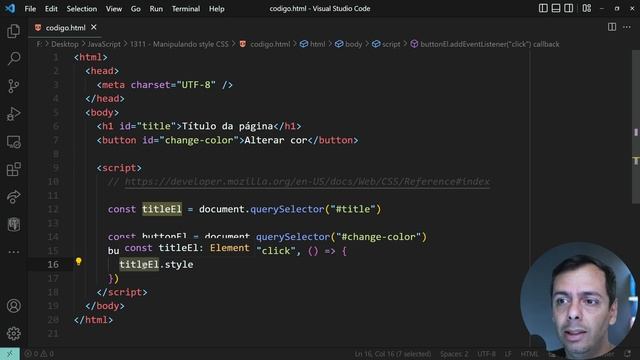Click the opening script tag on line 9
Screen dimensions: 640x360
[x=119, y=168]
